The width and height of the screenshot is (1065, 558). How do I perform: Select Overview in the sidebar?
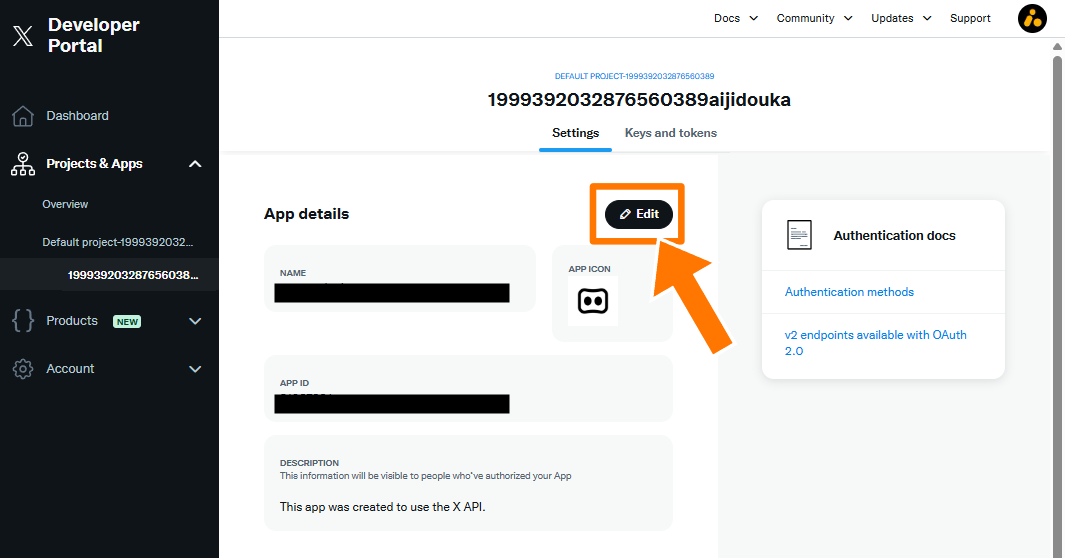click(65, 204)
